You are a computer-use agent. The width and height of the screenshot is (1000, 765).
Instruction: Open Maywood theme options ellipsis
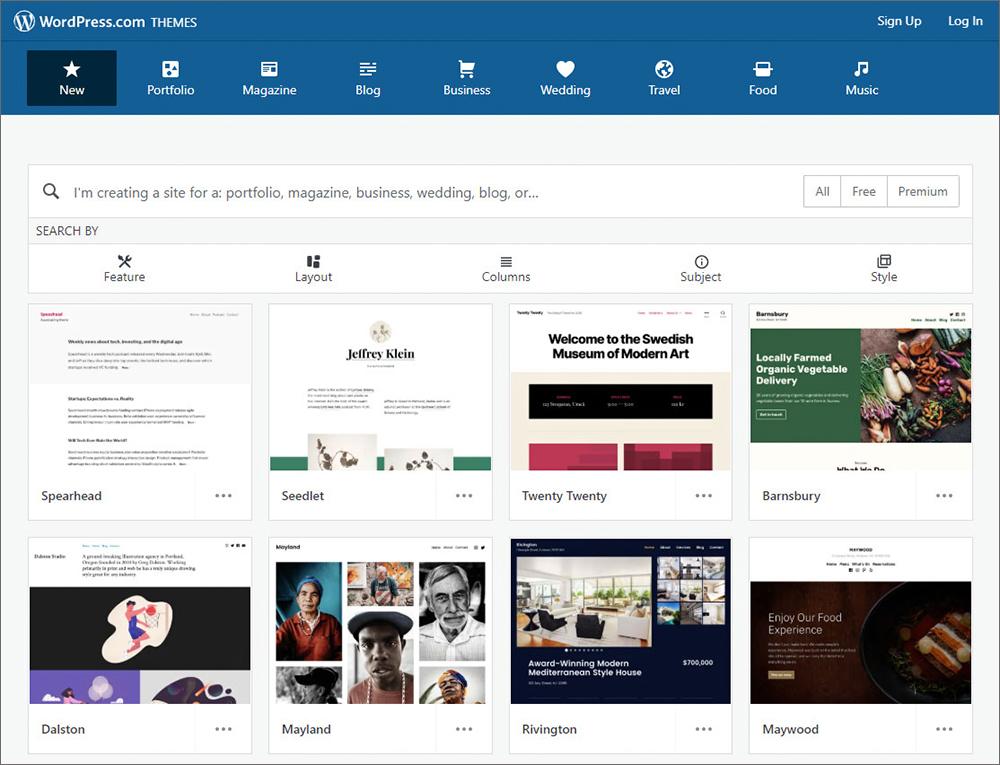pos(944,729)
